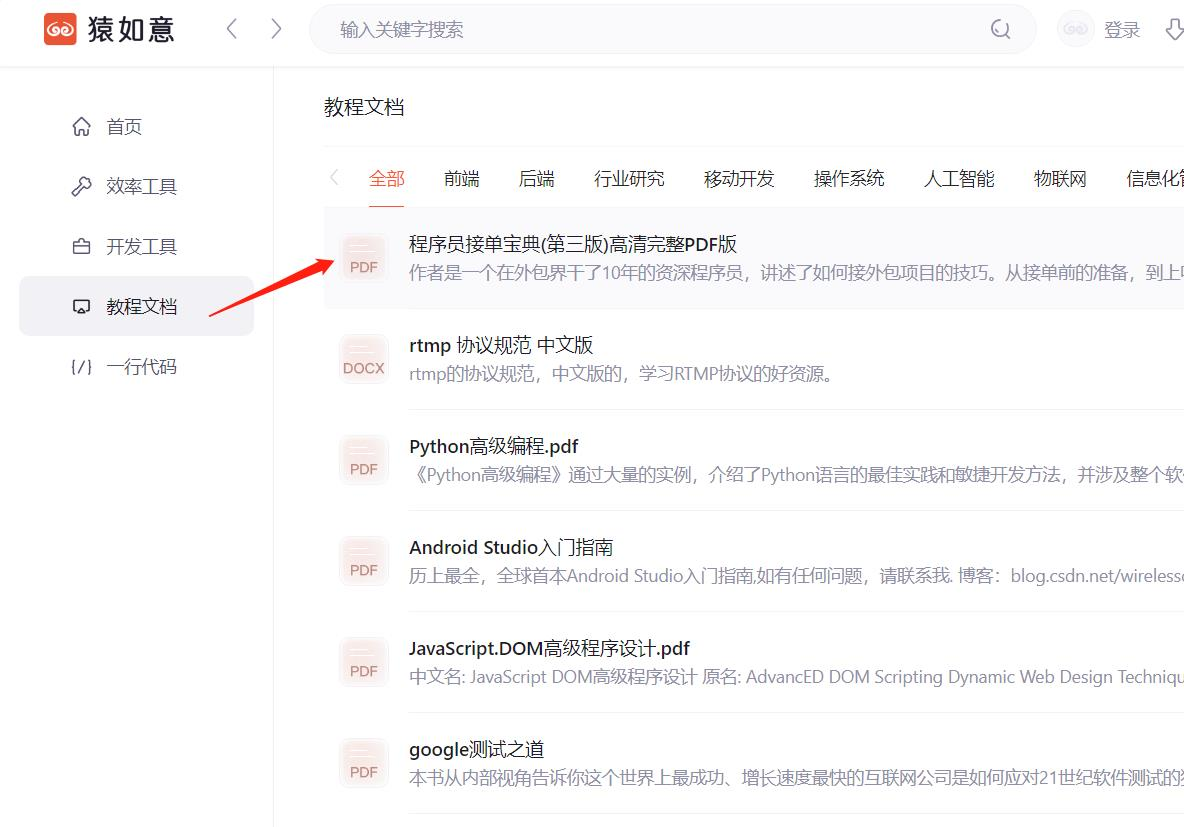Screen dimensions: 1184x827
Task: Click PDF icon of 程序员接单宝典
Action: pos(364,258)
